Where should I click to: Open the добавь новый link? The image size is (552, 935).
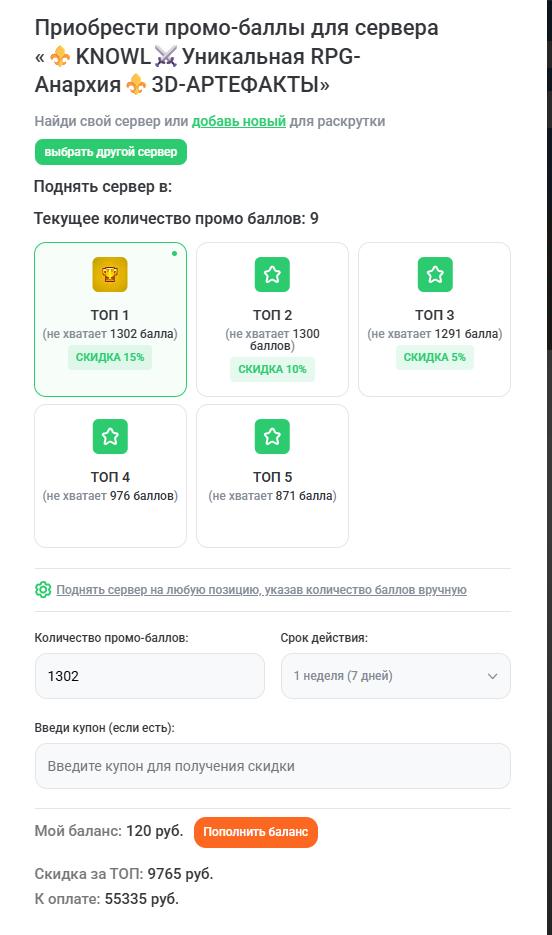(238, 121)
